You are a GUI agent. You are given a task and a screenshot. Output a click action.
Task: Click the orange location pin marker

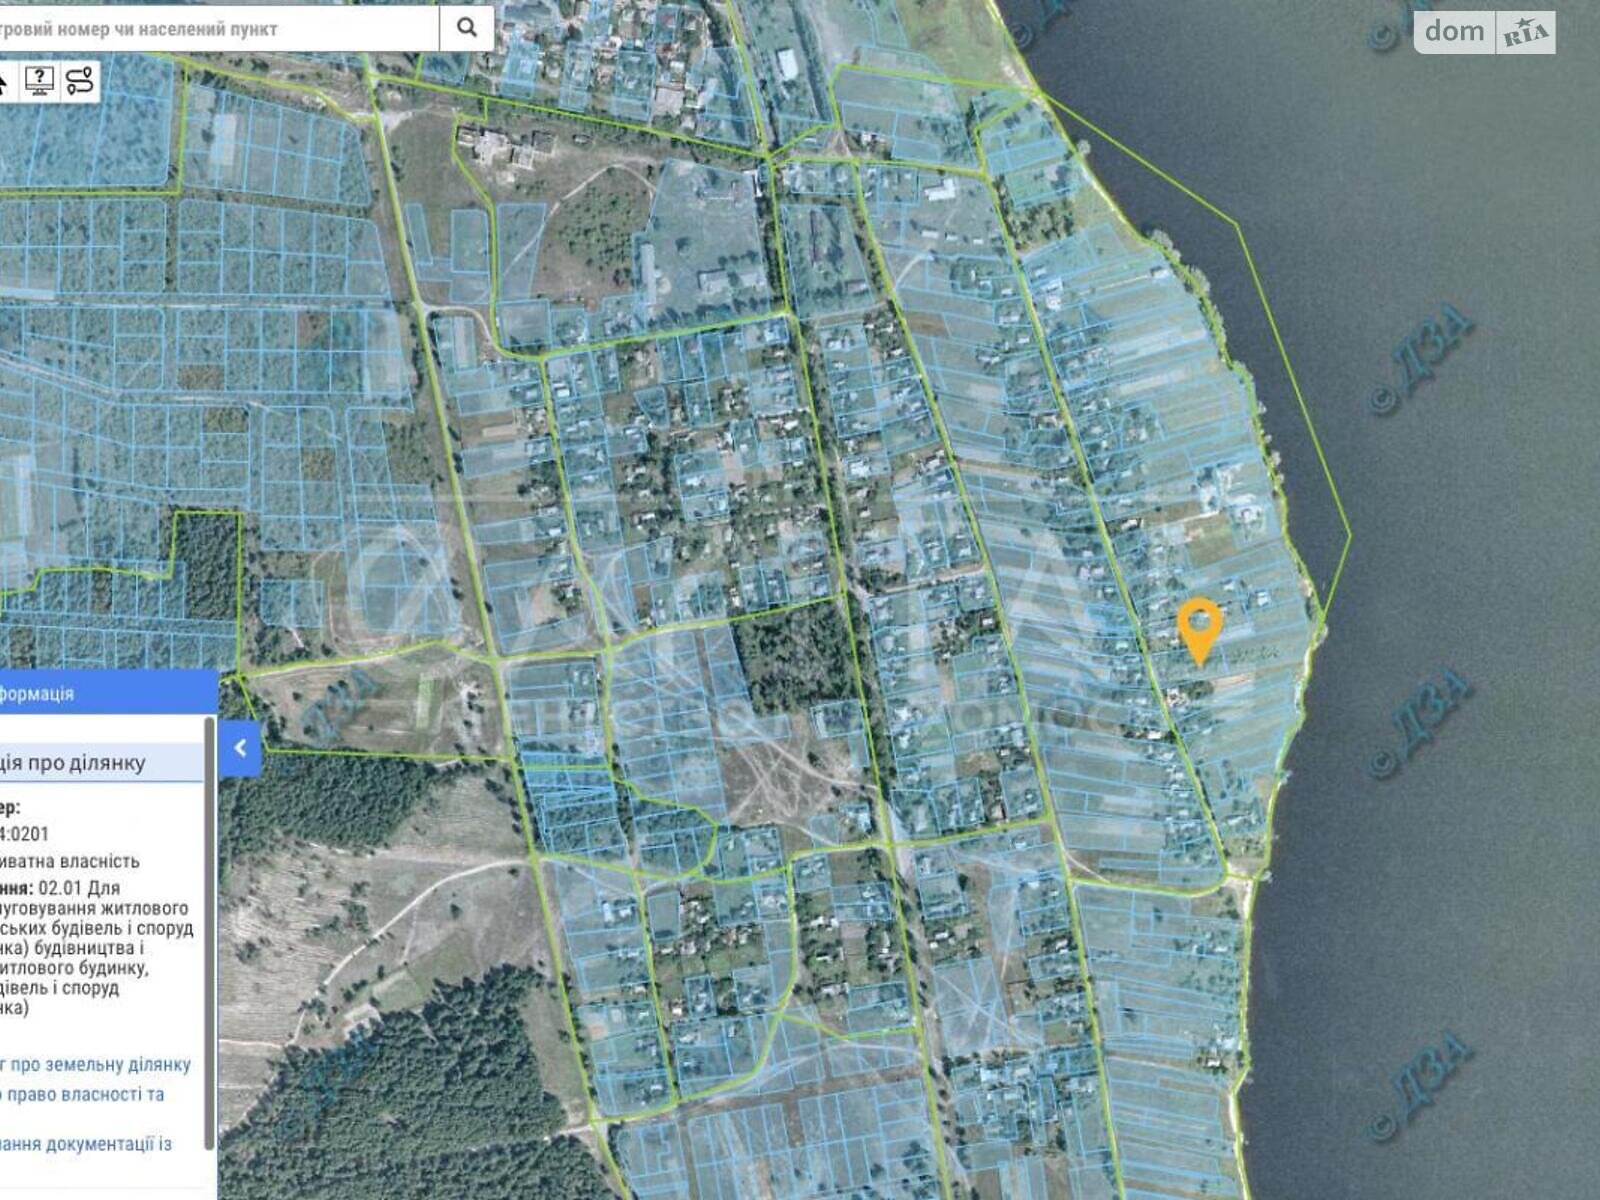(1199, 631)
